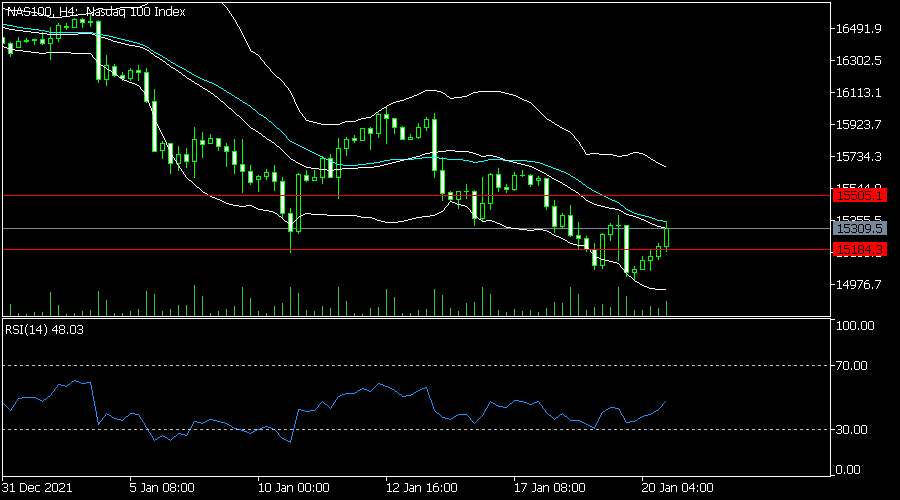
Task: Select the gray 15309.5 current price label
Action: tap(859, 228)
